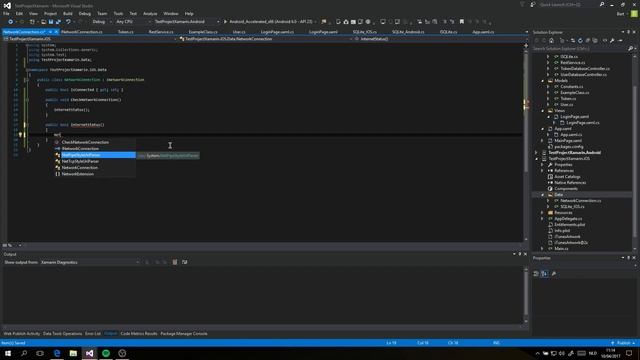Switch to the RestService.cs tab
This screenshot has height=360, width=640.
click(161, 32)
